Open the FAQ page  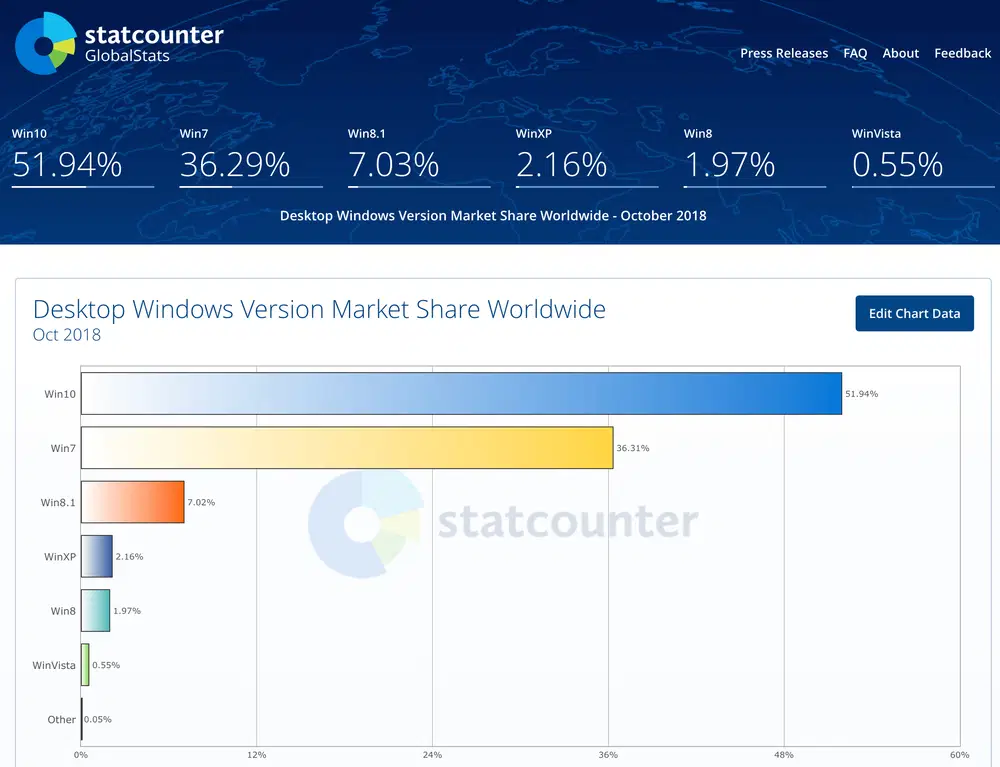click(x=855, y=53)
